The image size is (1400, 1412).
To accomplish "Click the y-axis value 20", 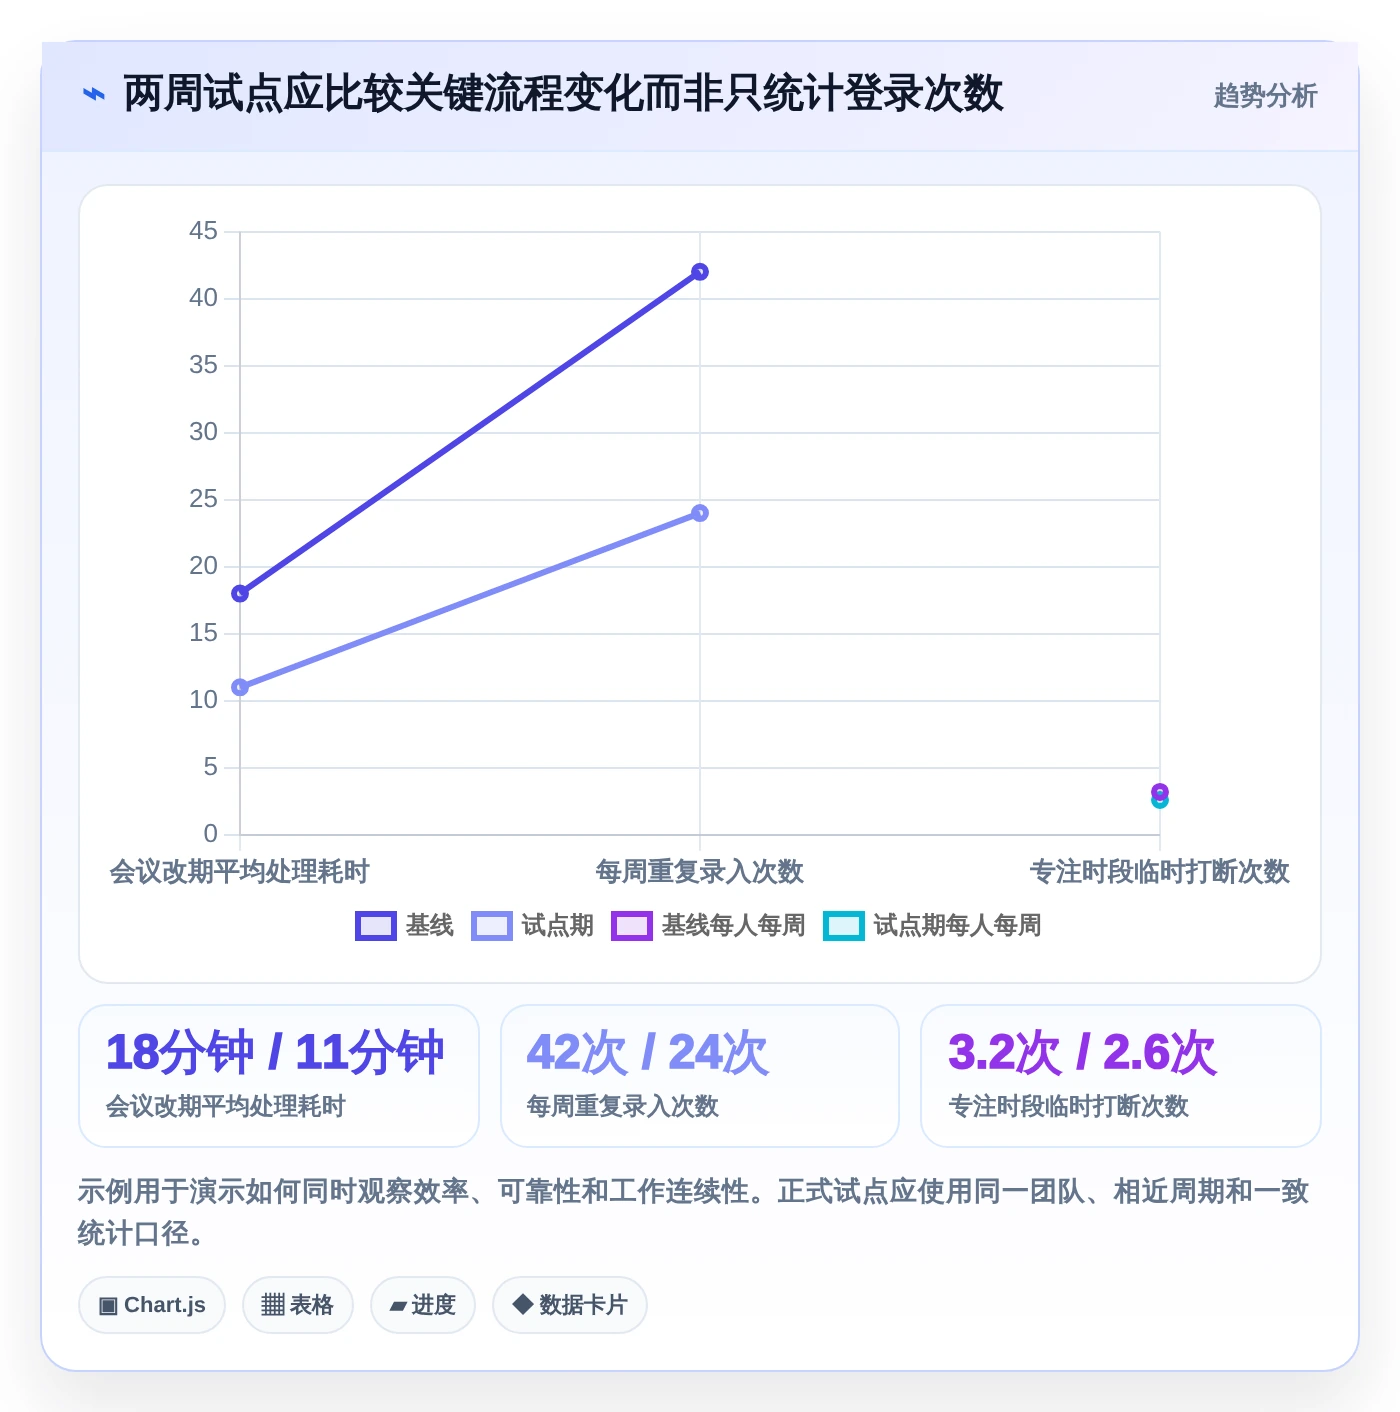I will 203,566.
